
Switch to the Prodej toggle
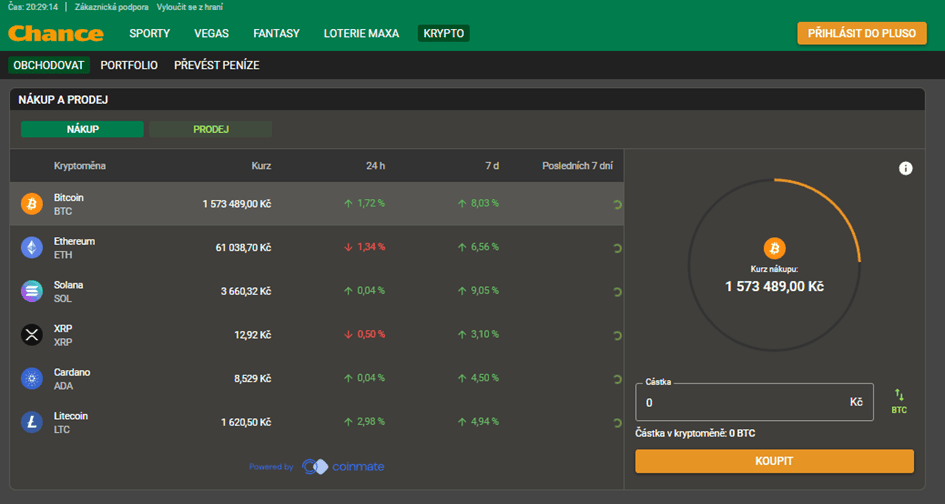coord(211,129)
